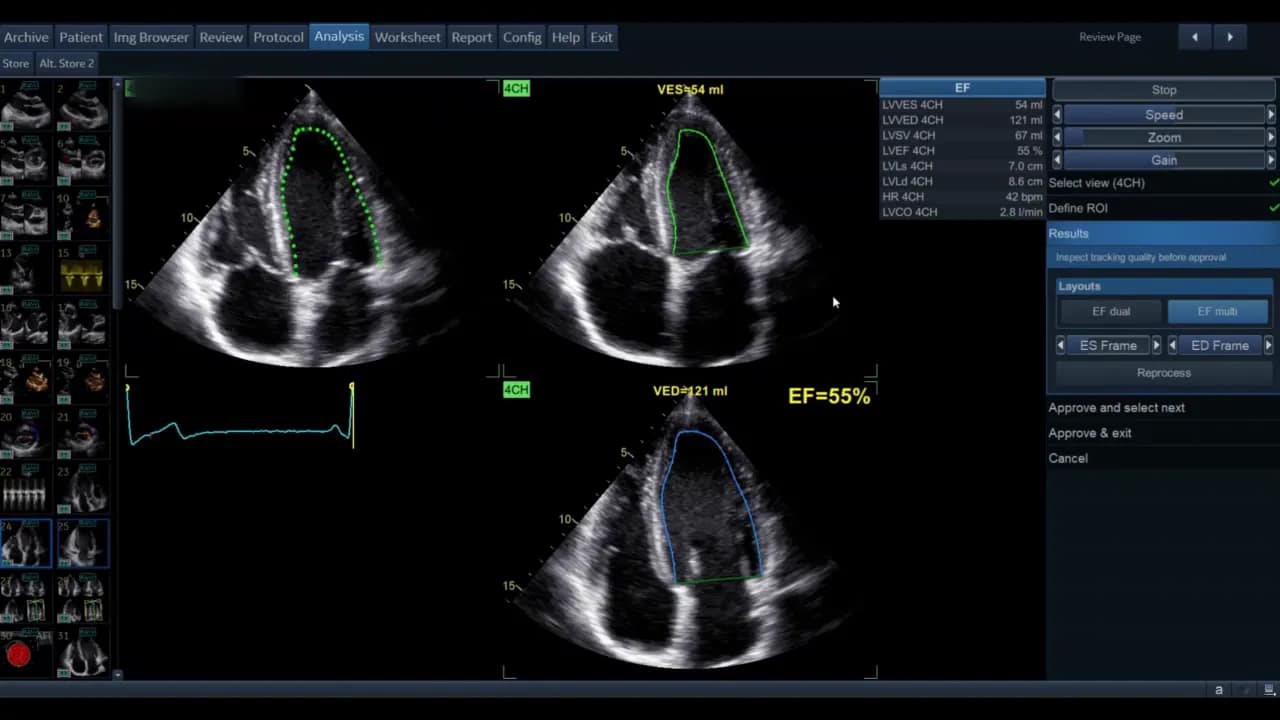Click the Gain slider bar
The image size is (1280, 720).
point(1163,160)
